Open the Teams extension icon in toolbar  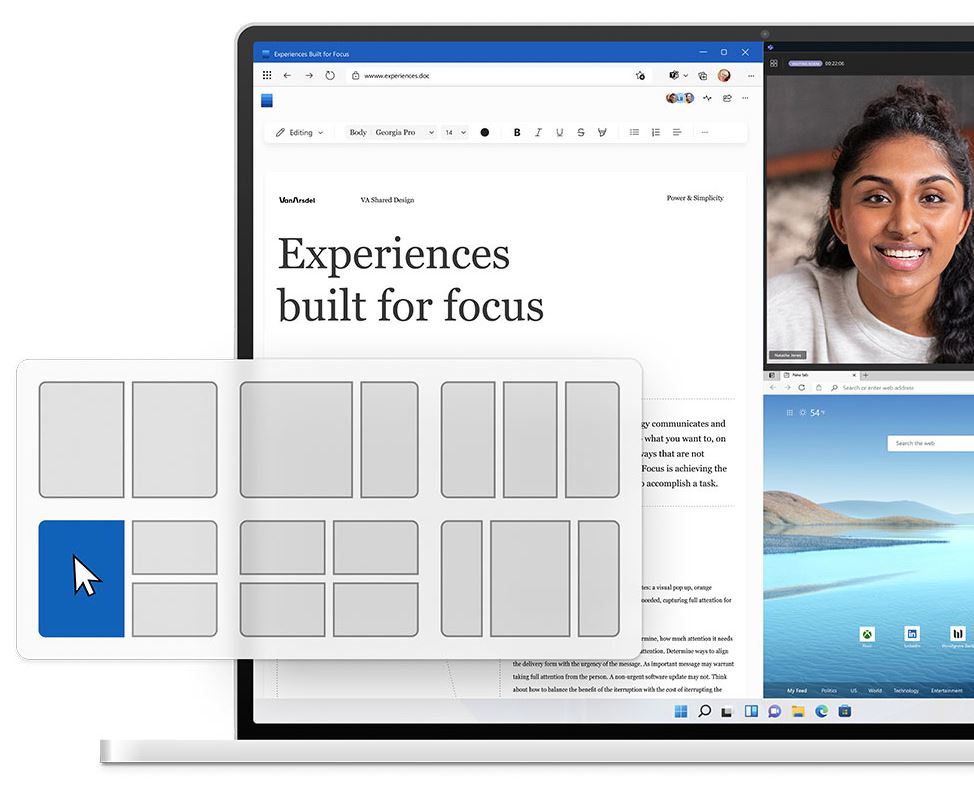pos(674,75)
